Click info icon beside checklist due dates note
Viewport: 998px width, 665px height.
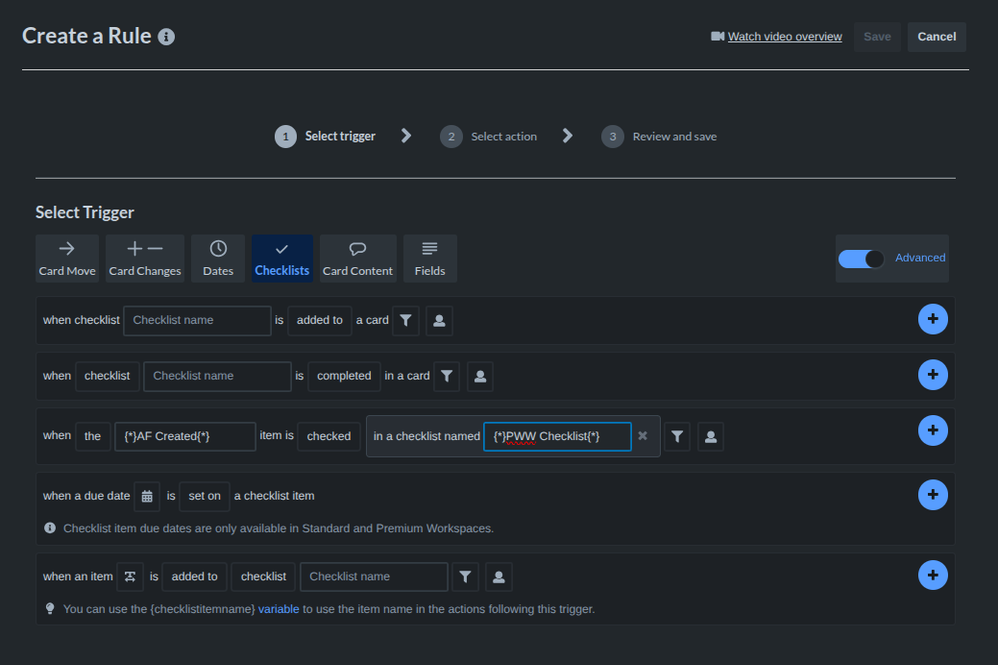(x=50, y=528)
